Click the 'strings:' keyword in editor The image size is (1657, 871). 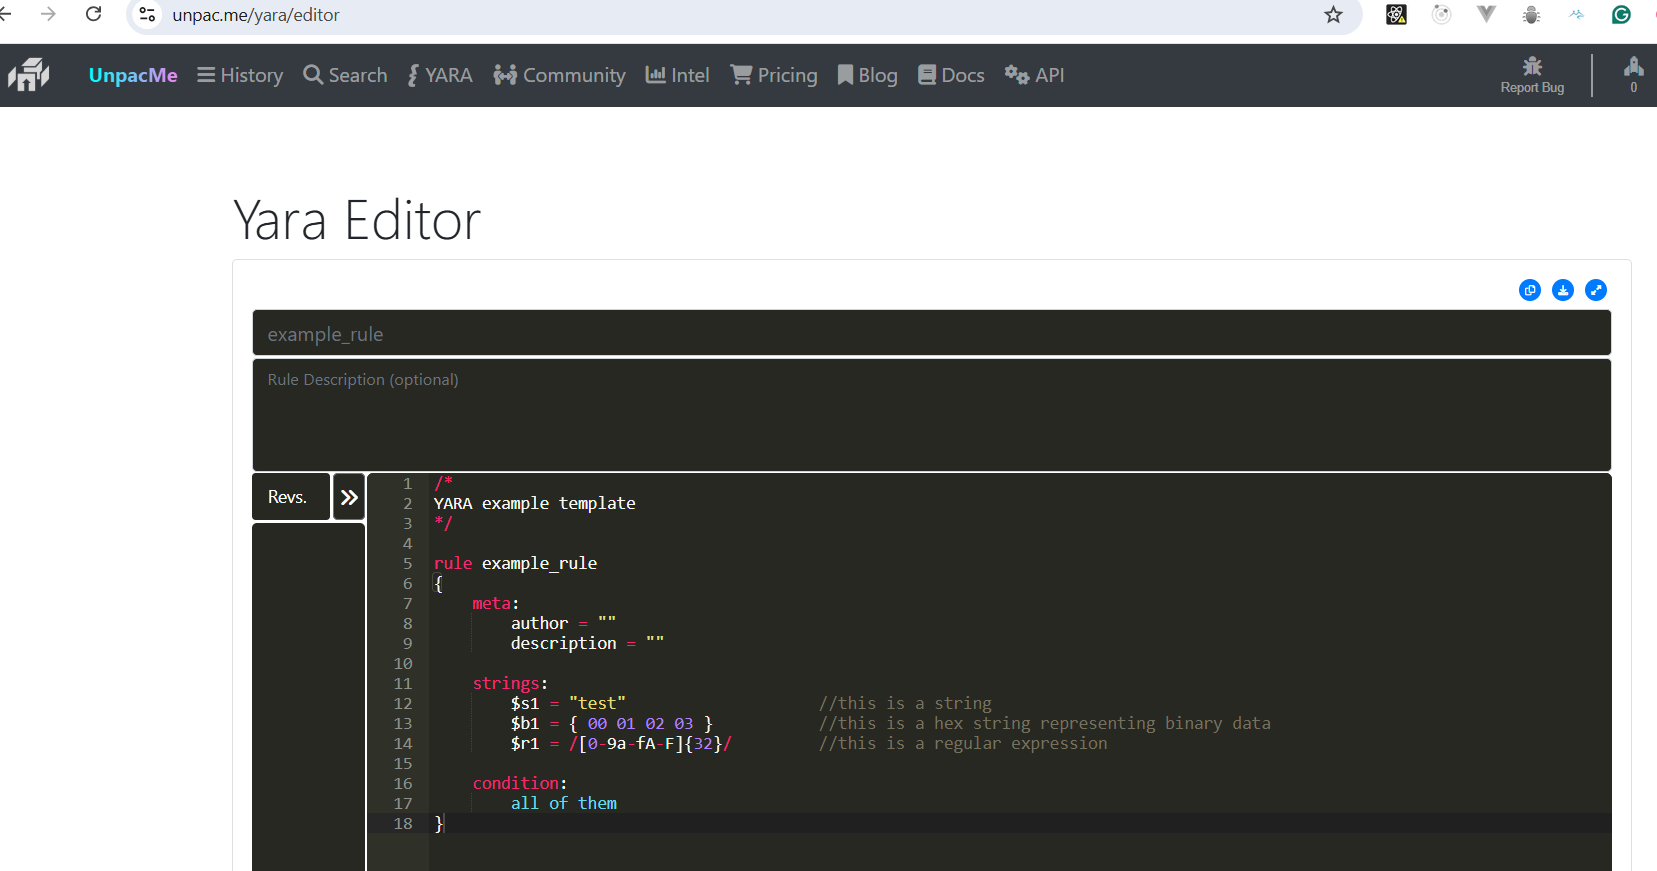(510, 683)
